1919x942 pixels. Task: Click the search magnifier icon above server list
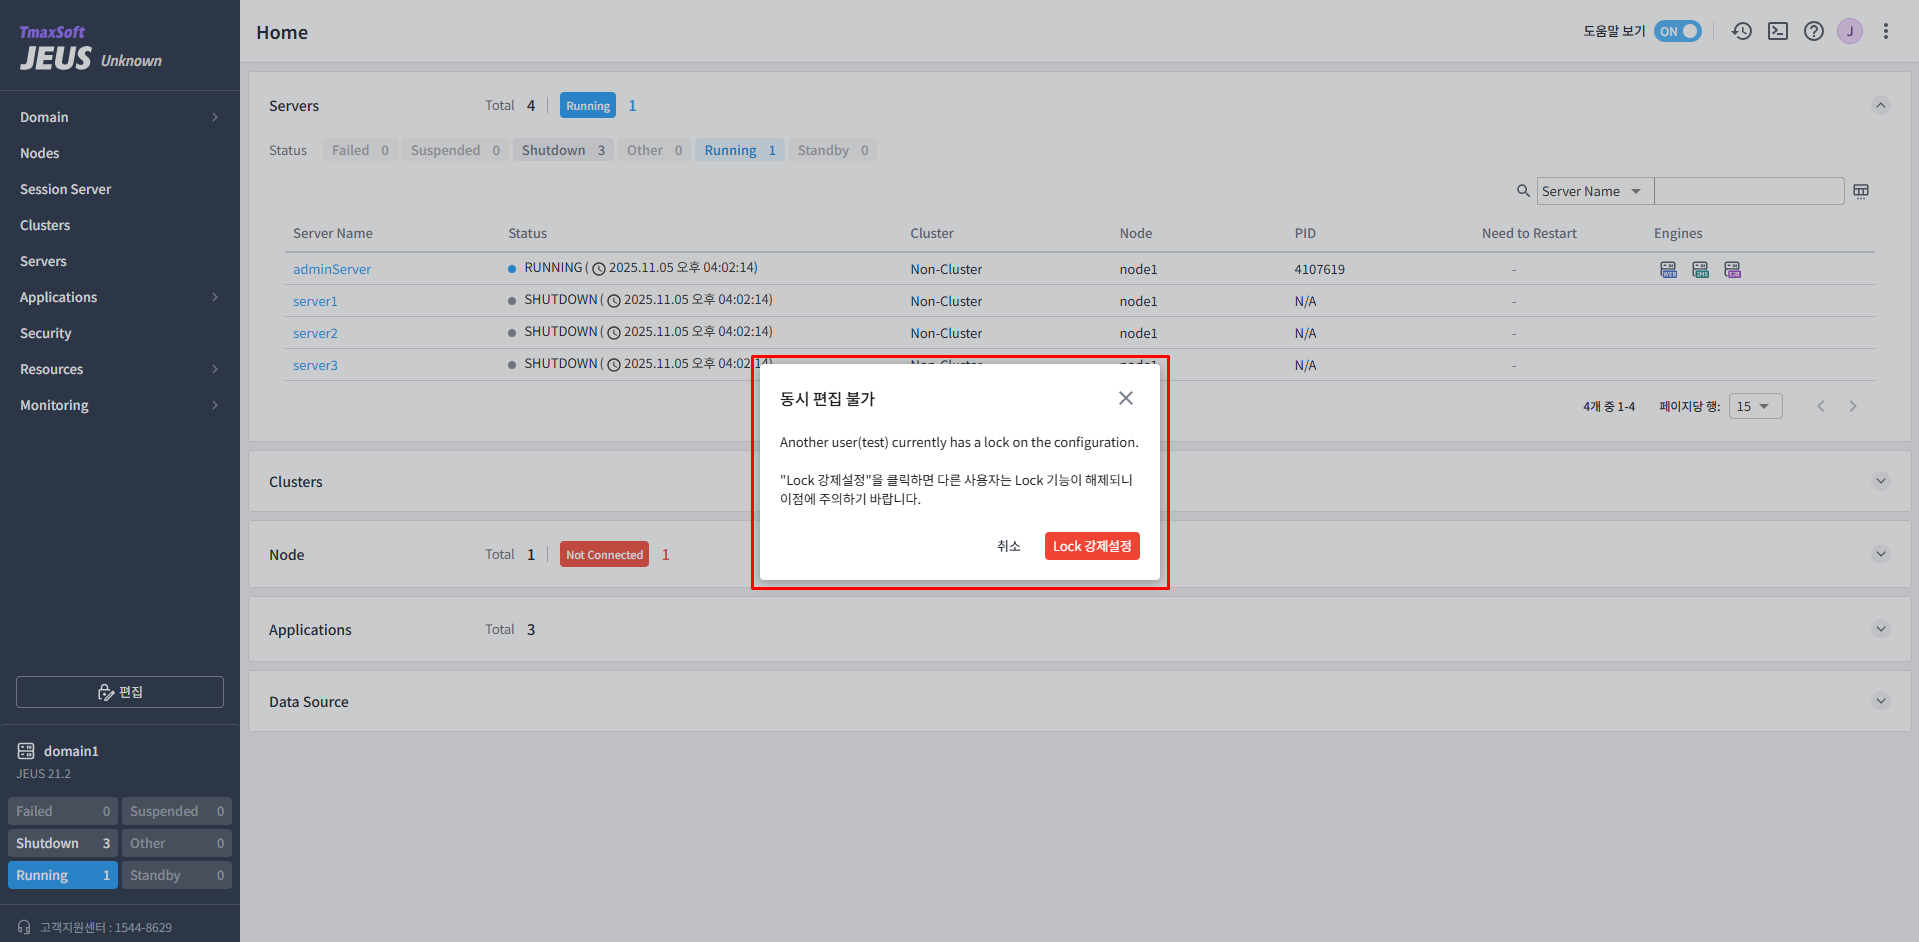[x=1523, y=191]
